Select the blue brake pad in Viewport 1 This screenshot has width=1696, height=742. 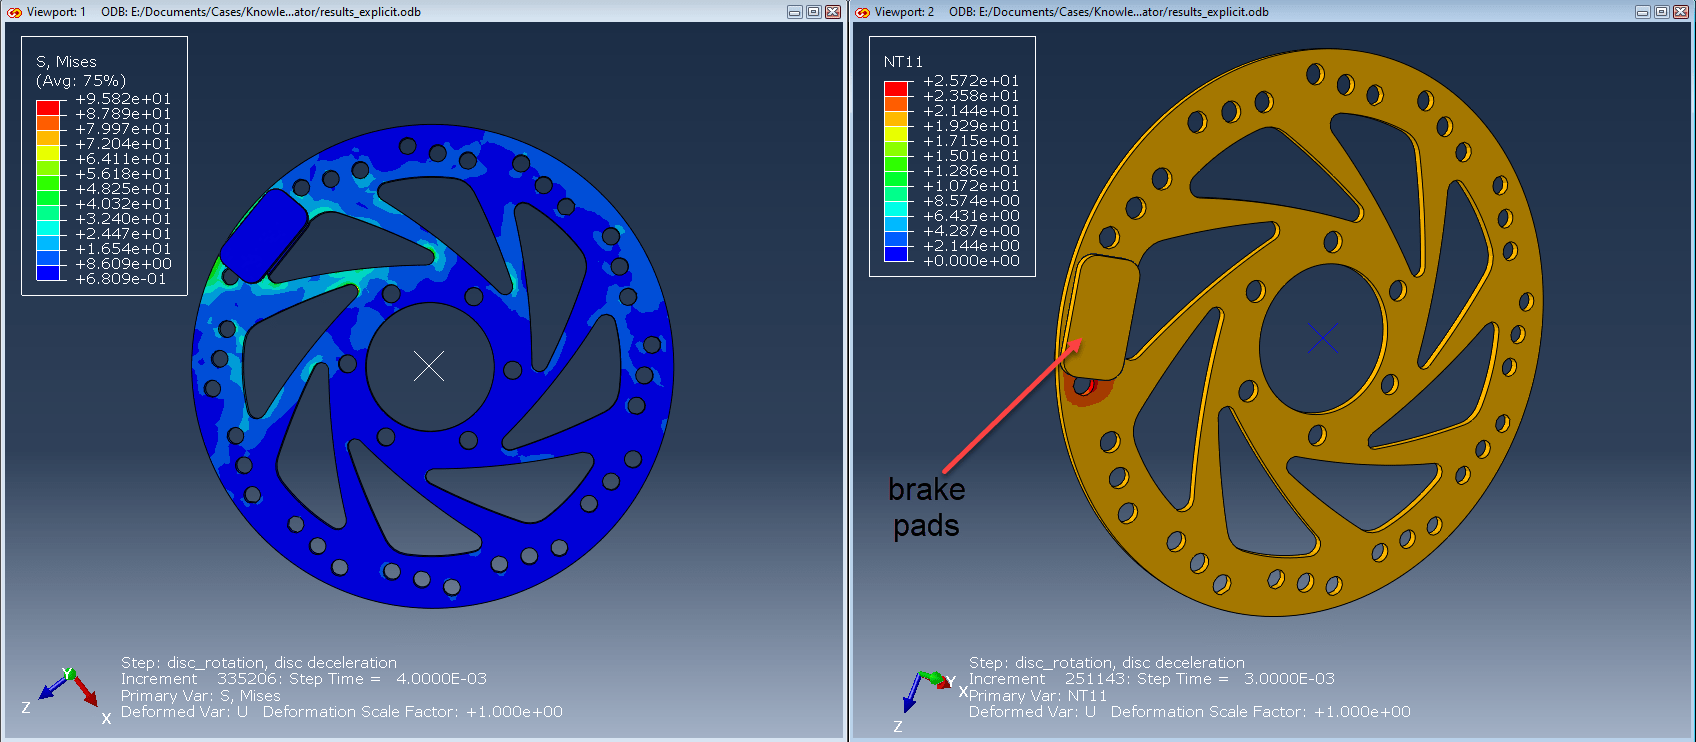[264, 236]
